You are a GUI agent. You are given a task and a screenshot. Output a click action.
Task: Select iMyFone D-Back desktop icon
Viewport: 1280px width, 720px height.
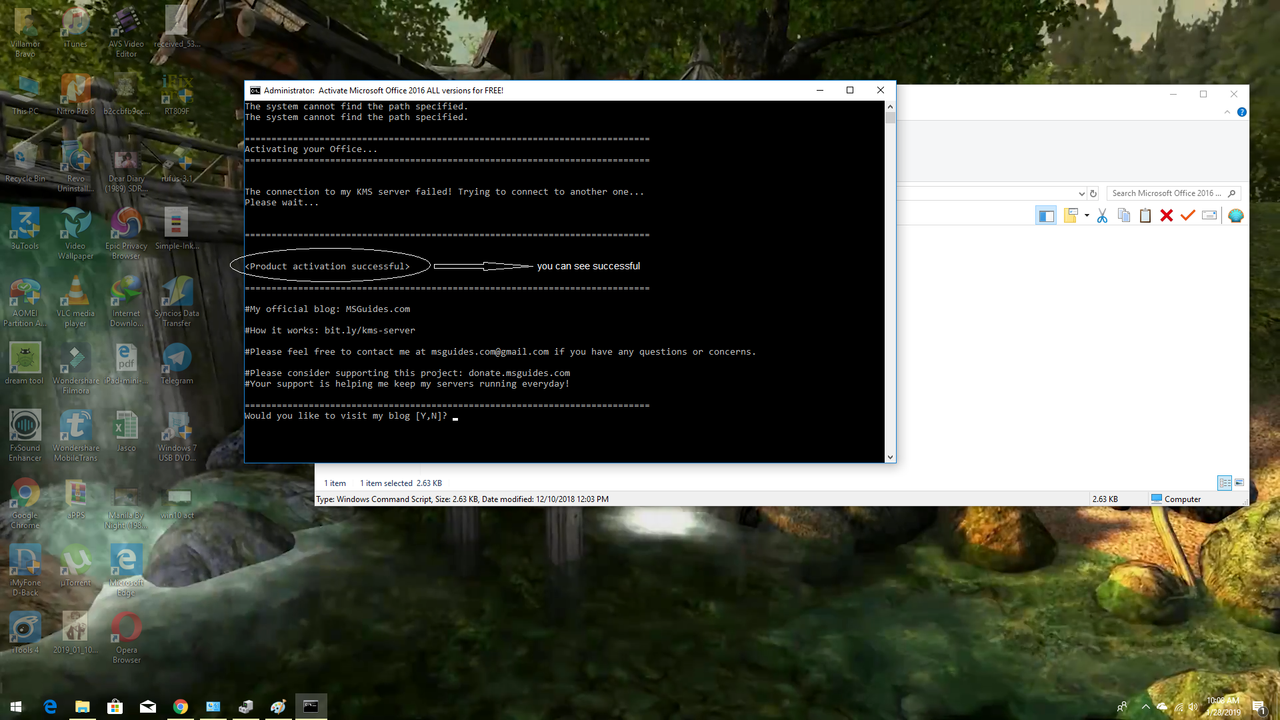[x=25, y=571]
